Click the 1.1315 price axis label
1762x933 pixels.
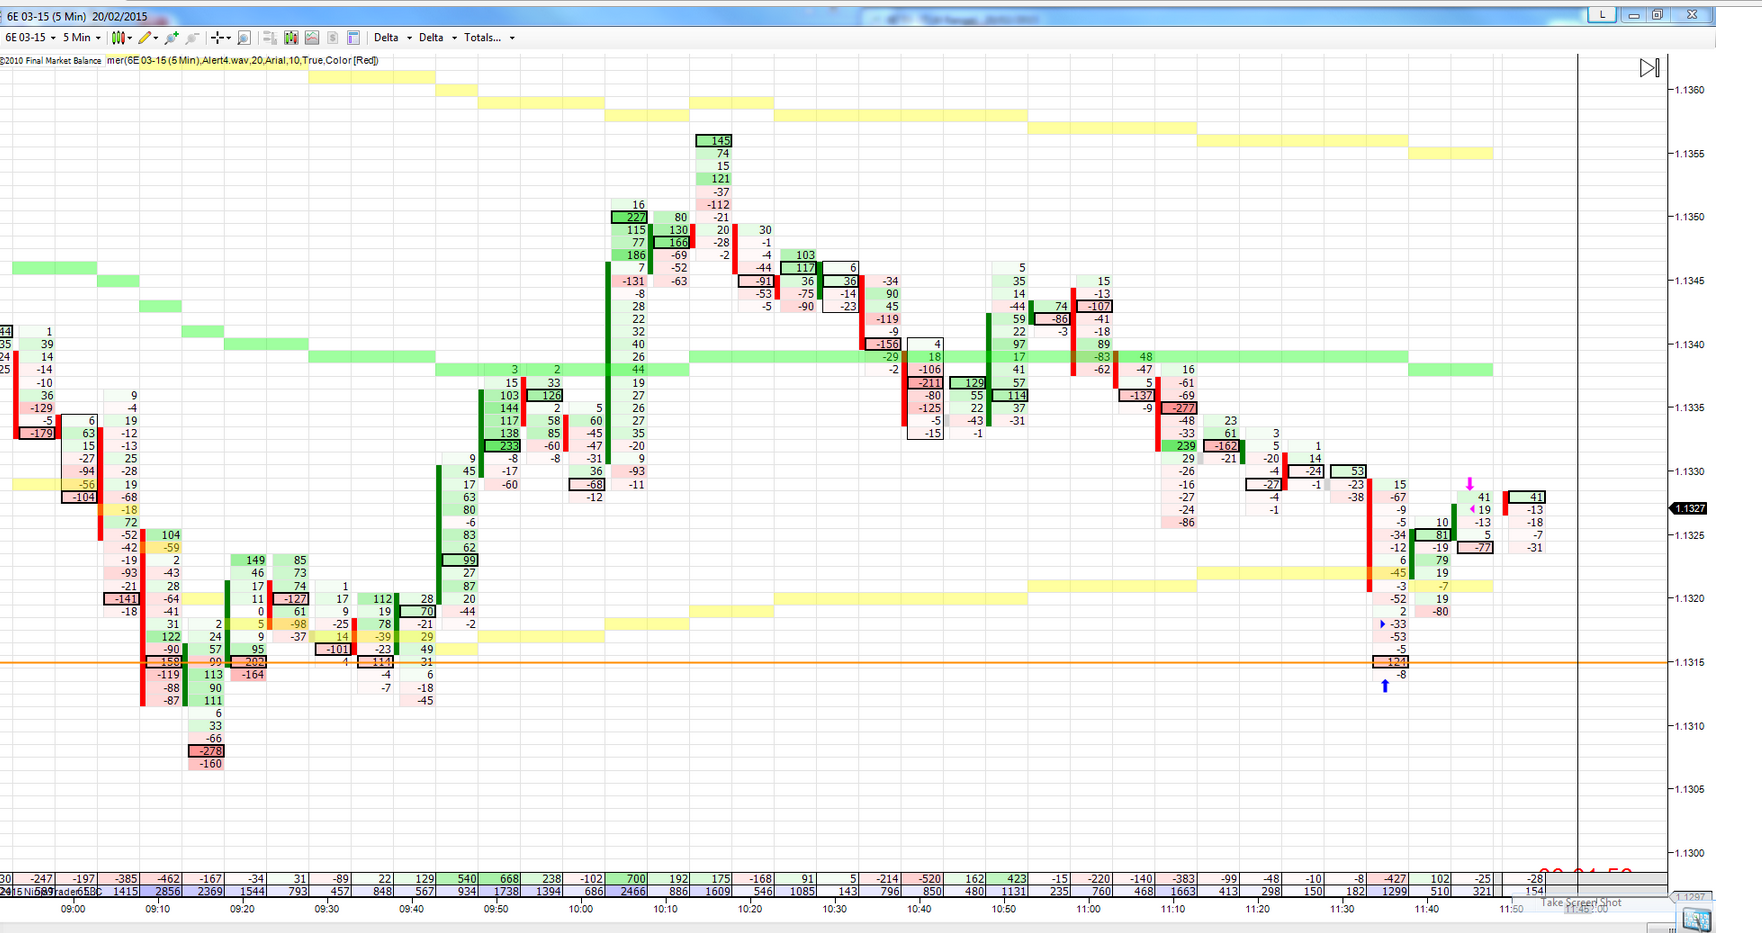(1689, 662)
